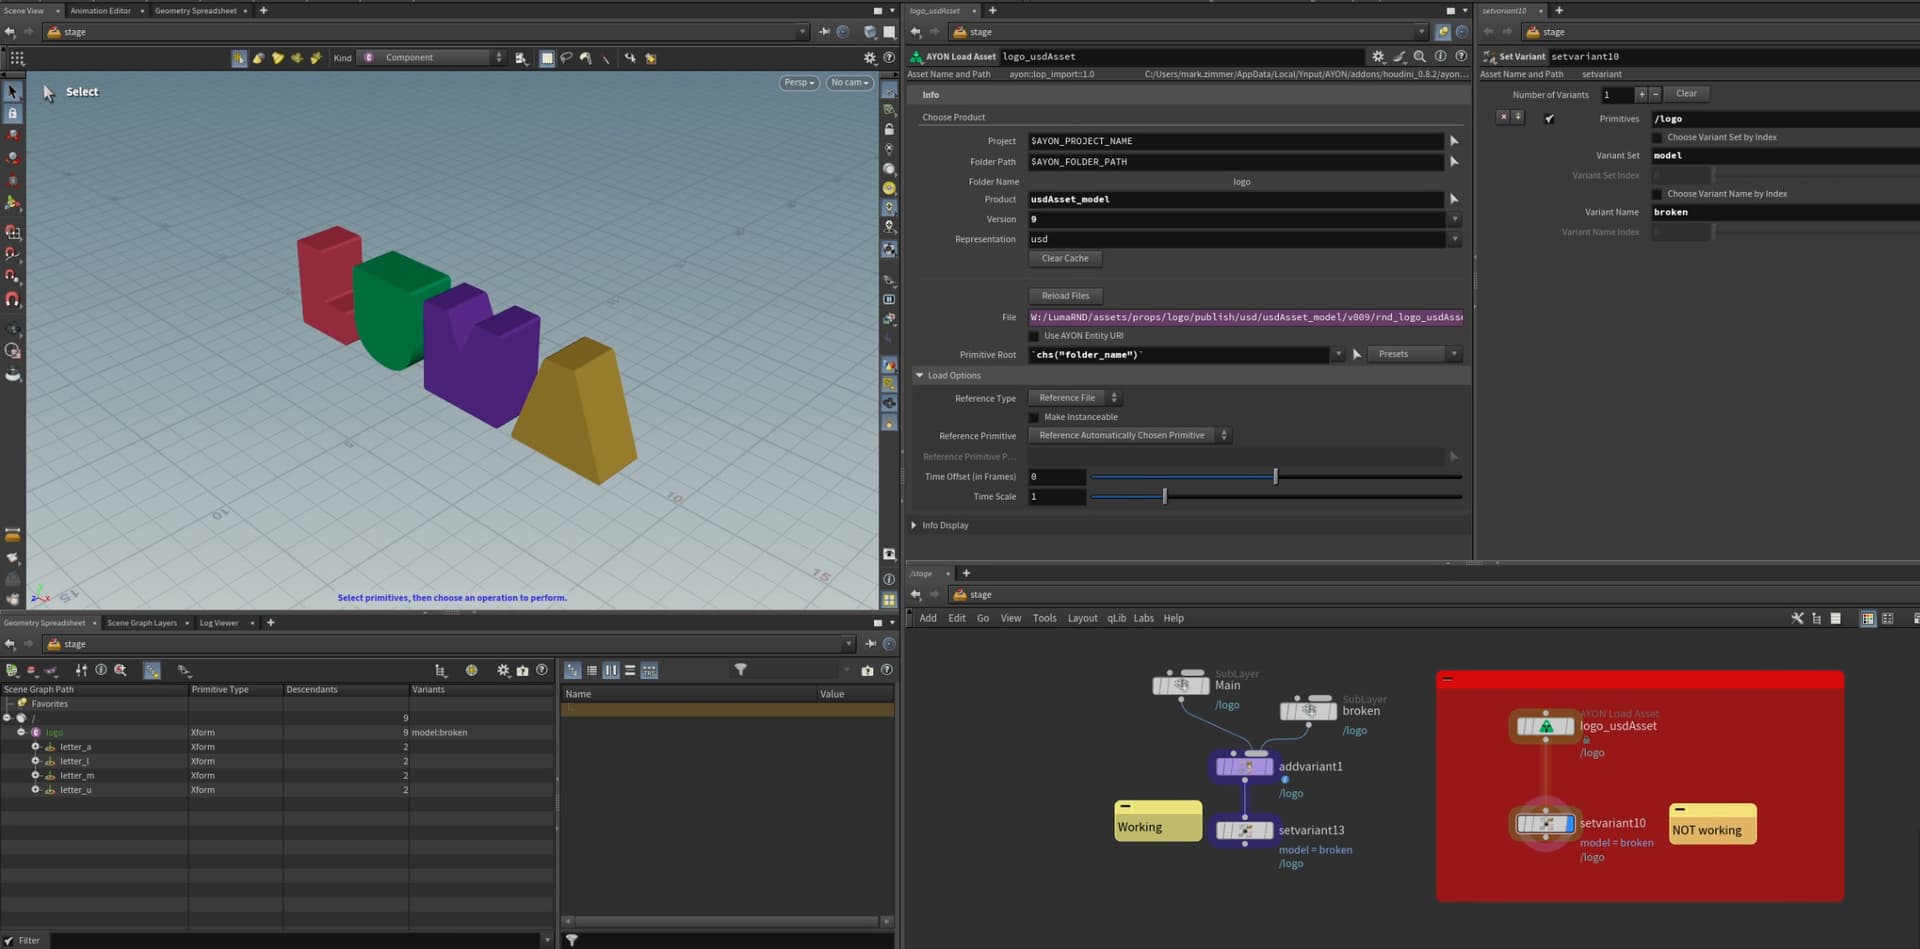Open the Layout menu in network editor
This screenshot has height=949, width=1920.
click(1082, 618)
